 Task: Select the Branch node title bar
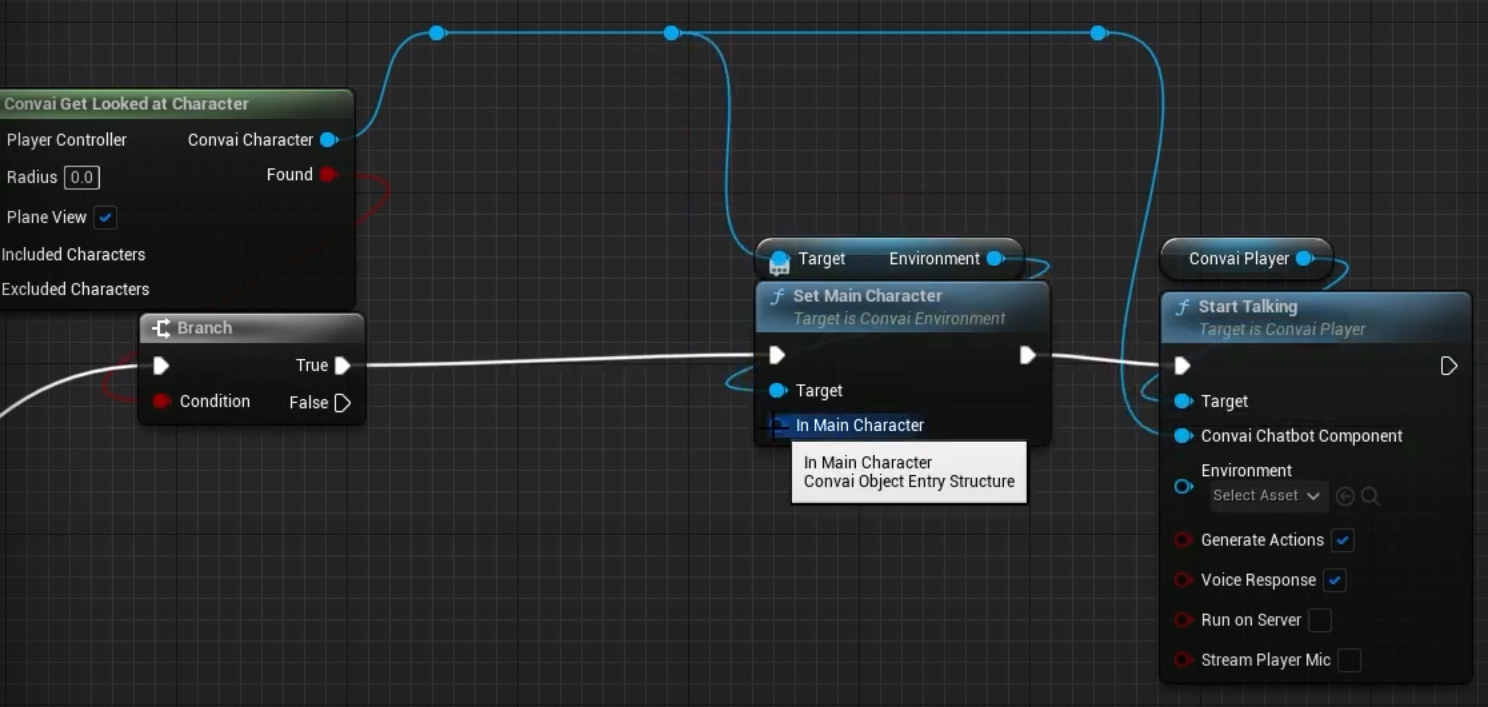coord(251,328)
